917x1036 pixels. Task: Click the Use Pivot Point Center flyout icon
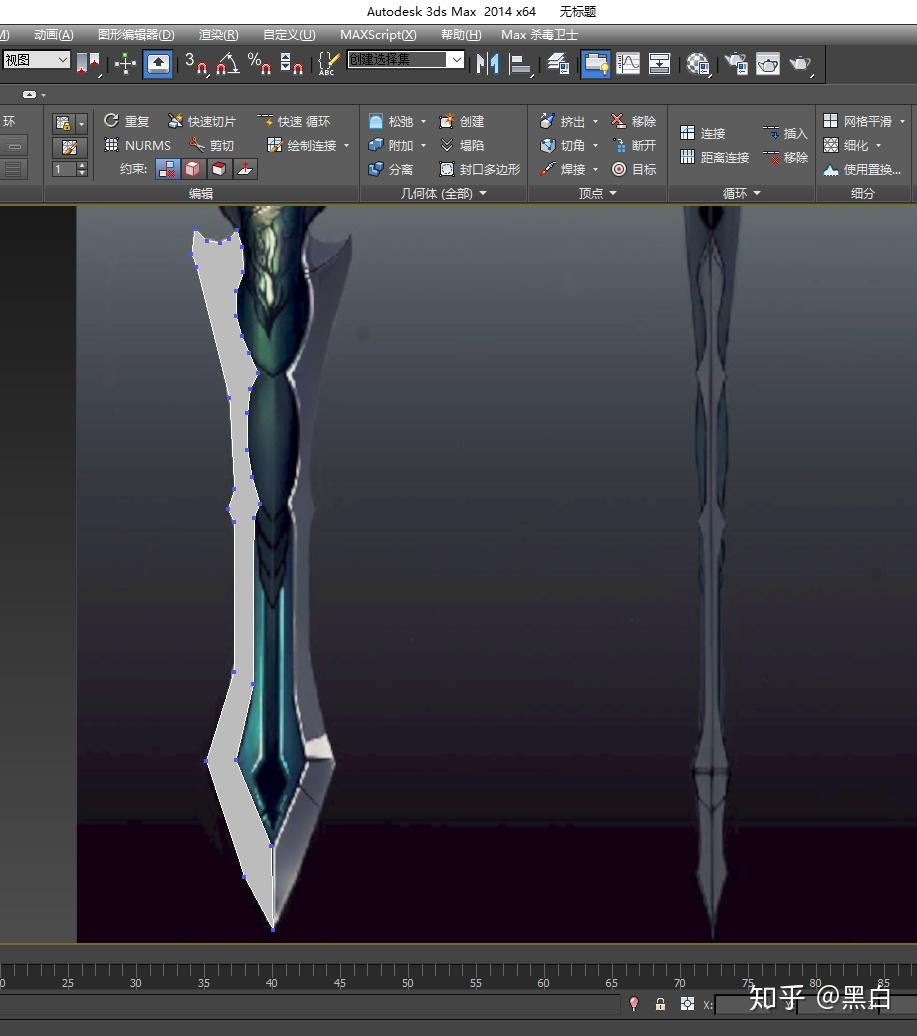89,63
